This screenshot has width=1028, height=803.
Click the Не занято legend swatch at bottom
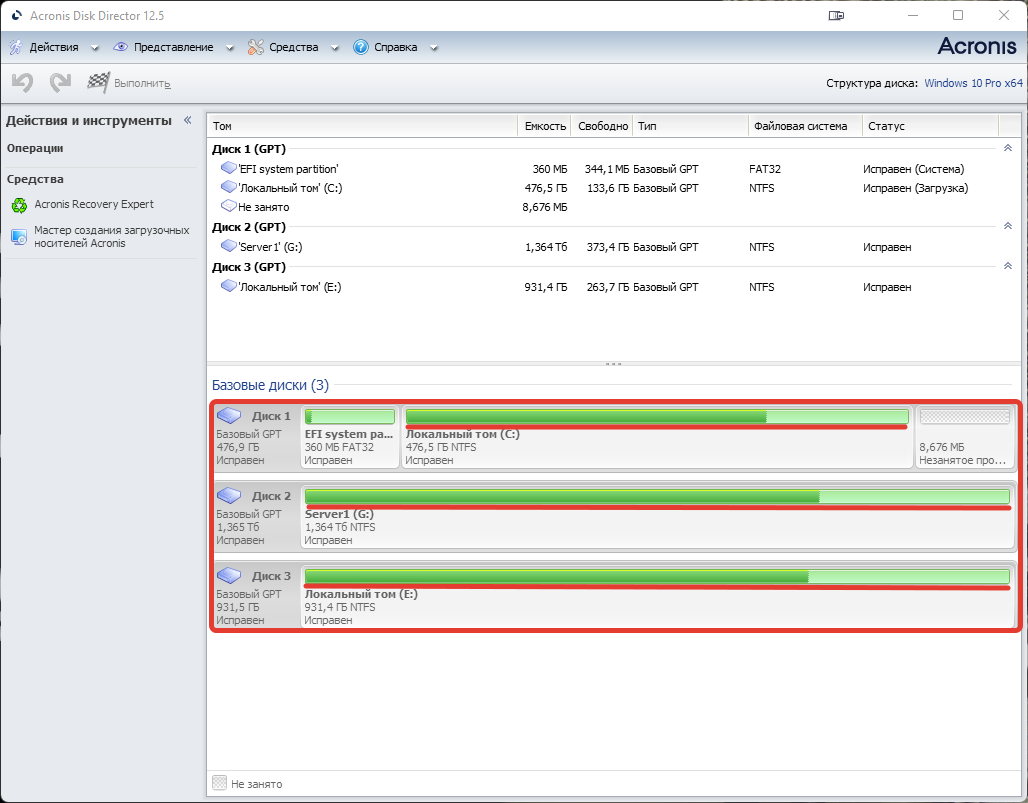pyautogui.click(x=220, y=783)
